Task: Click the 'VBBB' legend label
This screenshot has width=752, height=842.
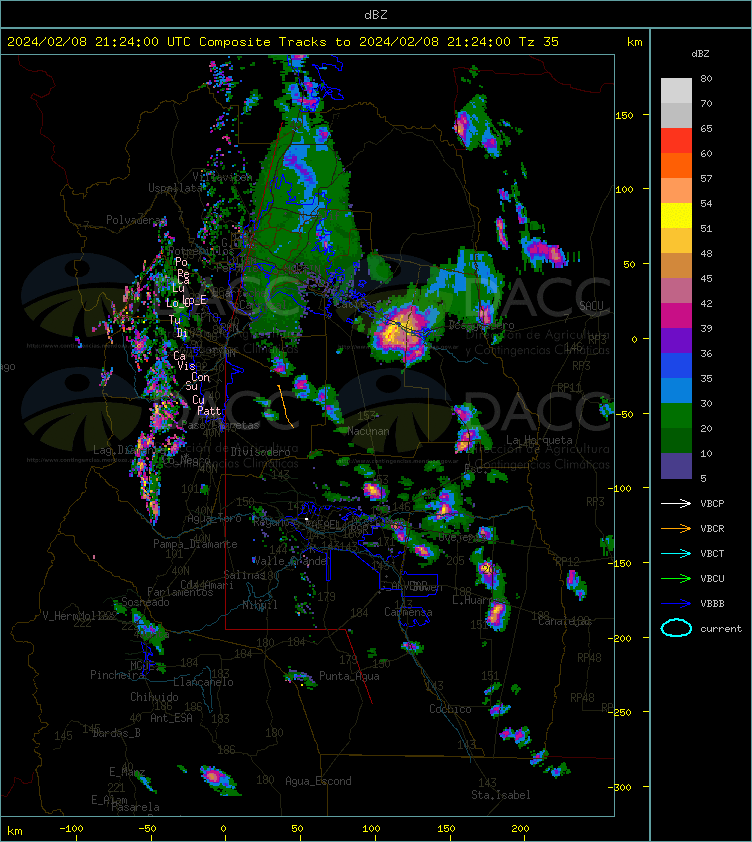Action: point(712,604)
